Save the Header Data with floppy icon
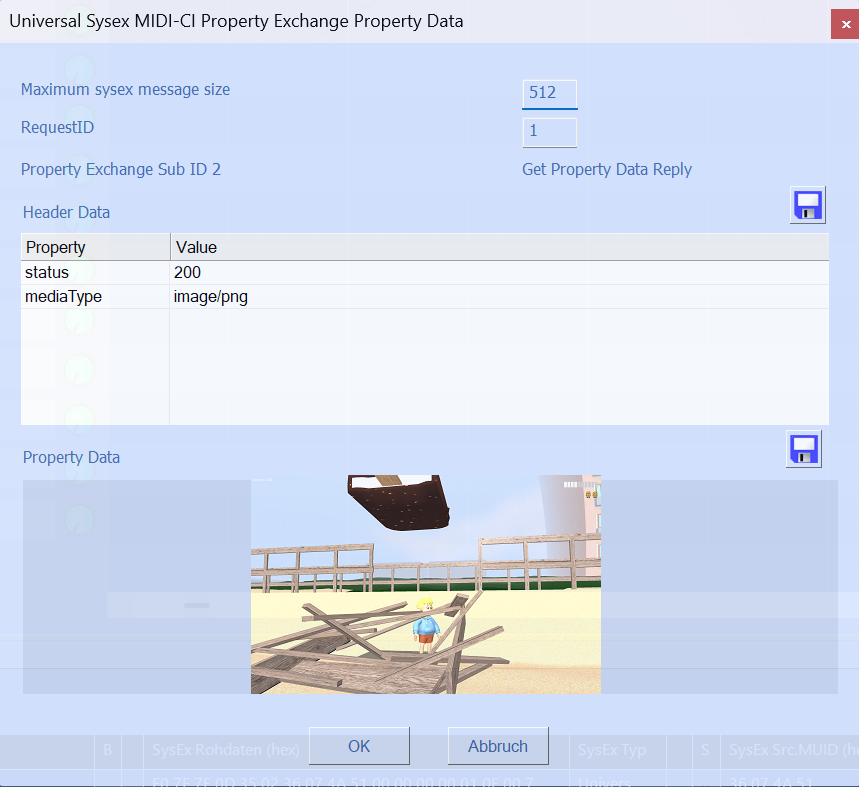Viewport: 859px width, 787px height. [808, 205]
